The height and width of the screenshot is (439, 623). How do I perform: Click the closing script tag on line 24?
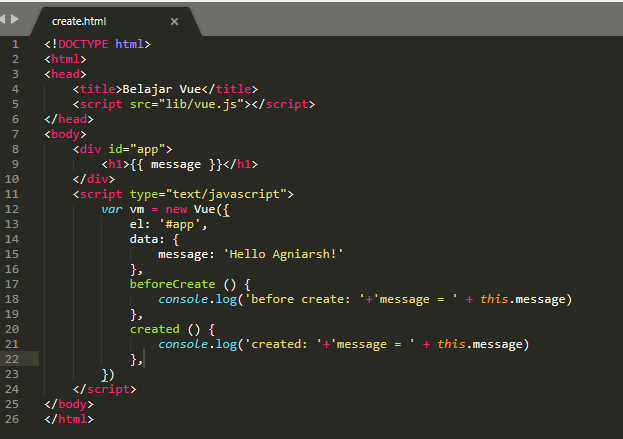pos(104,389)
